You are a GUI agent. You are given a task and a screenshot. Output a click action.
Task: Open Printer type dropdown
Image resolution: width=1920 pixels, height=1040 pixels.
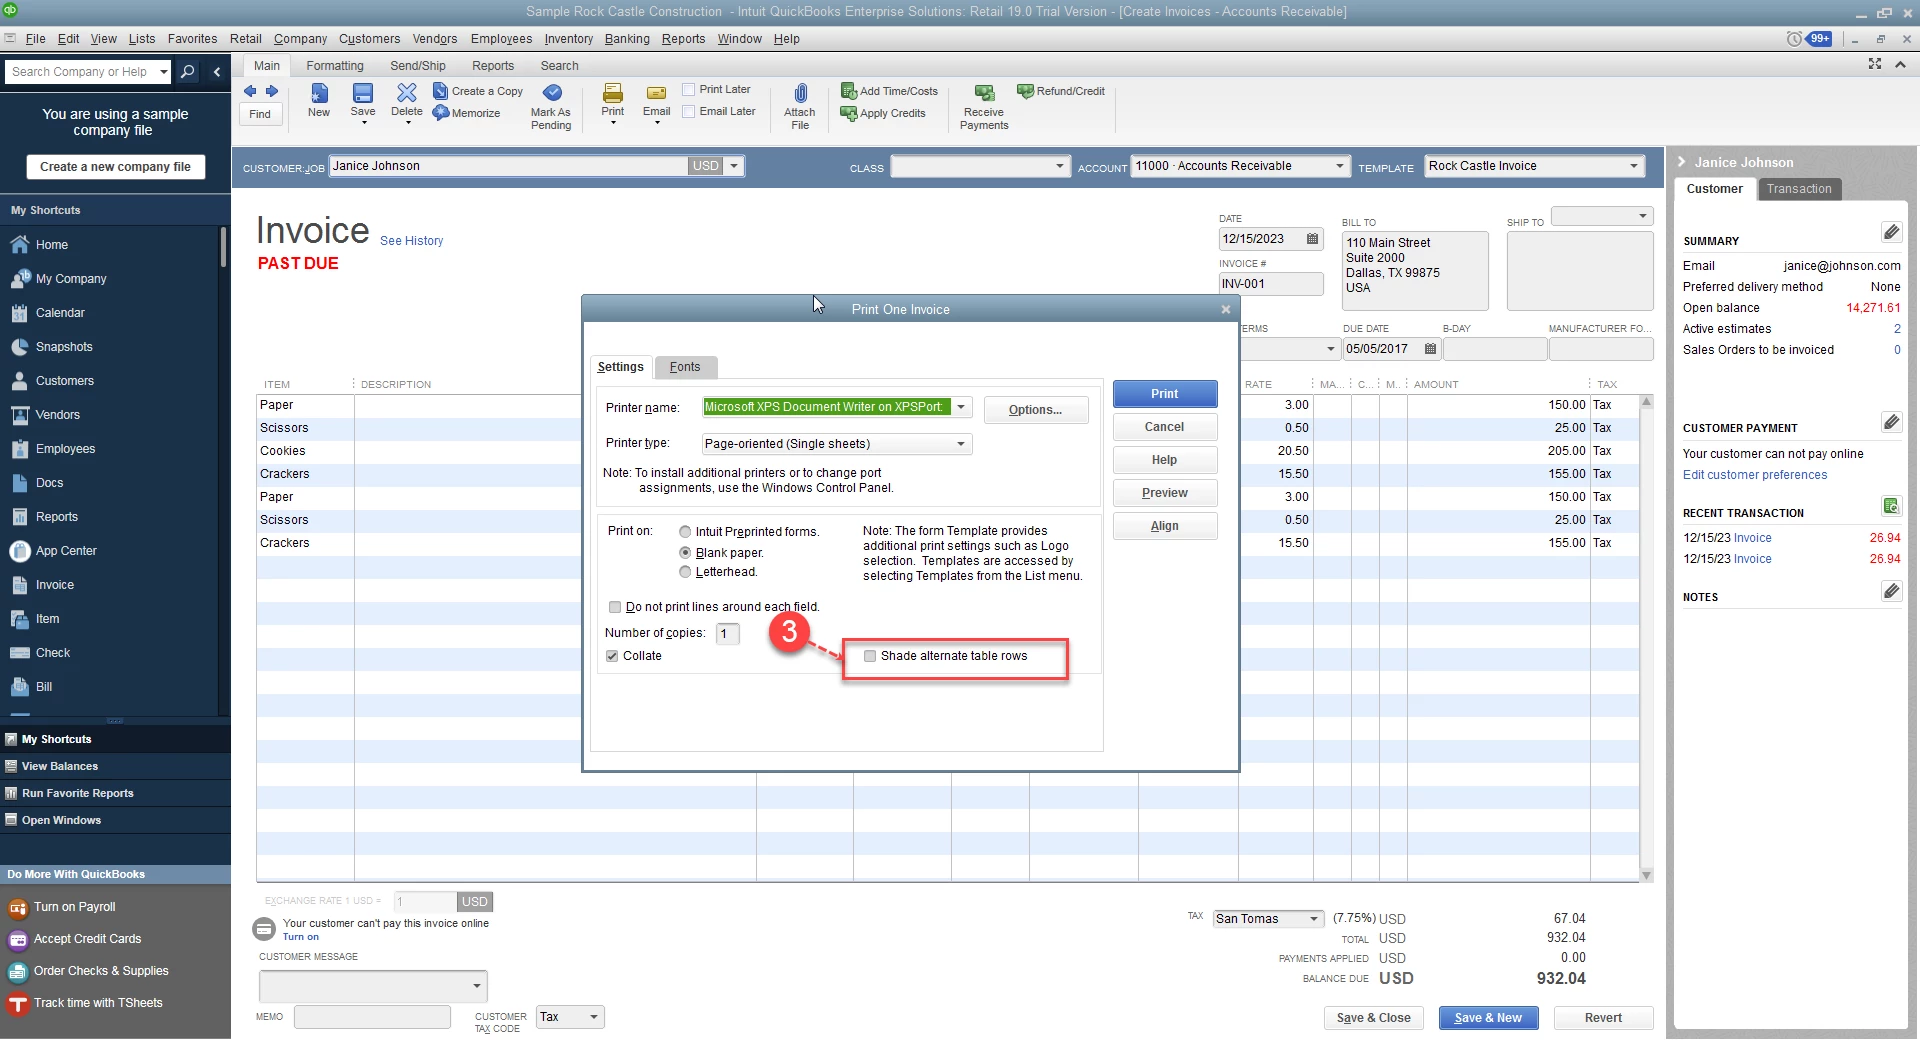(x=961, y=444)
